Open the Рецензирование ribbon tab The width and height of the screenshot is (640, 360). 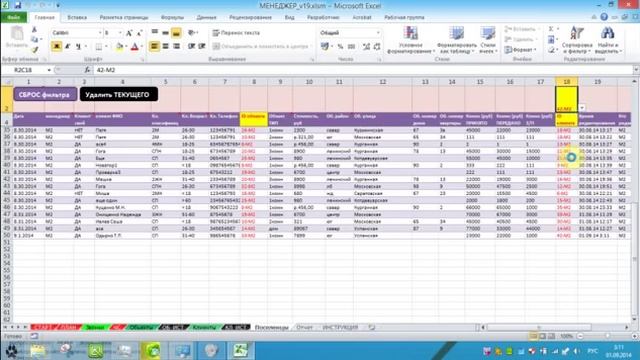point(250,18)
